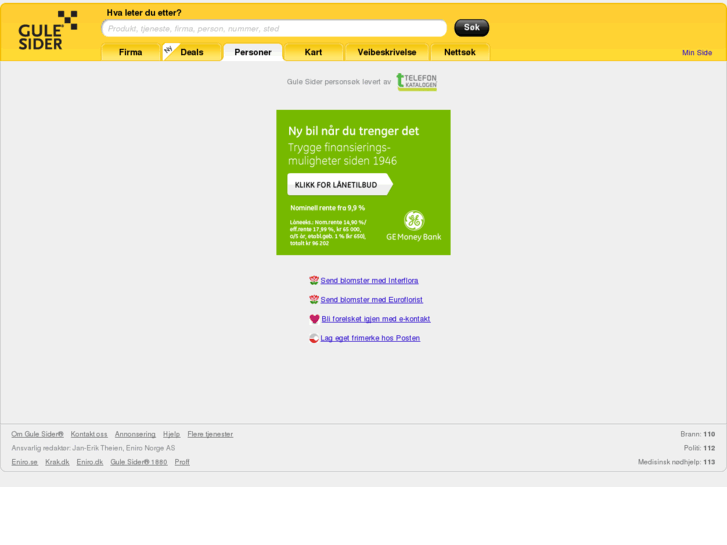Click the 'Ny bil når du trenger det' ad heading

point(353,131)
